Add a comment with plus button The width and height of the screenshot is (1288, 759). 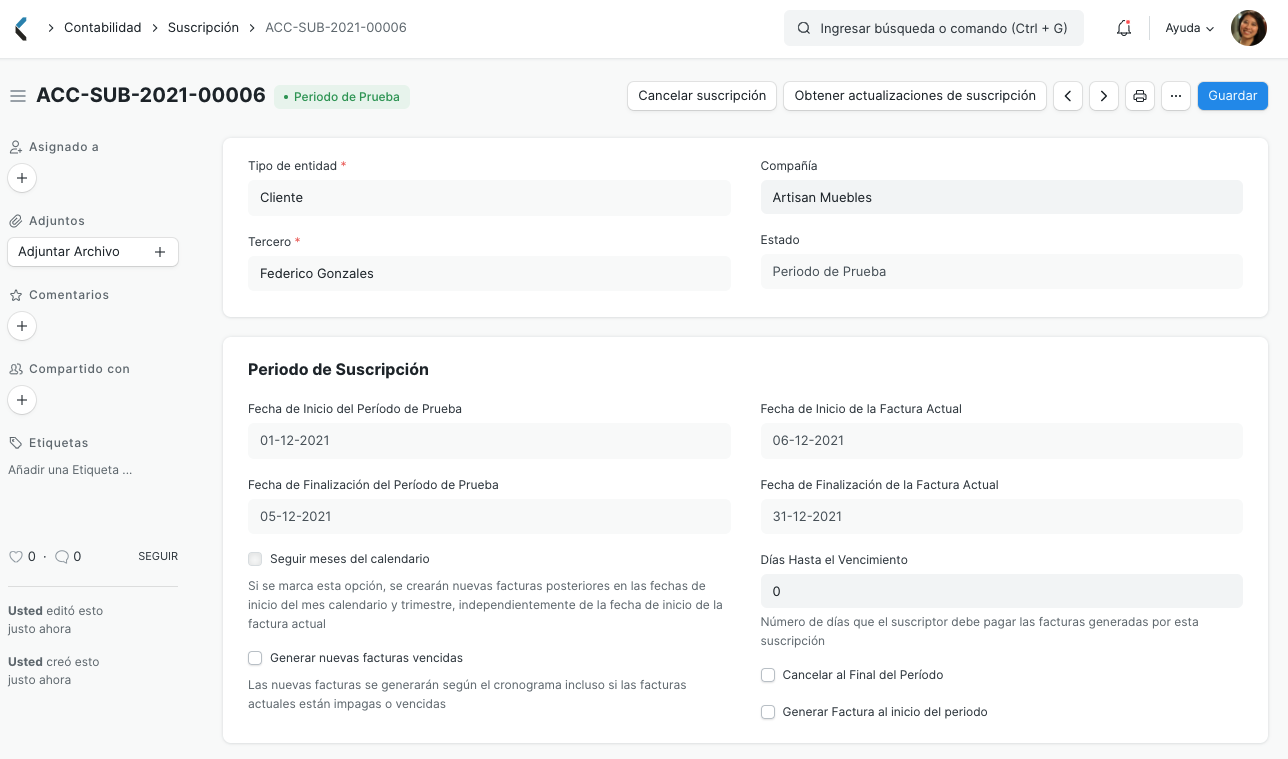pos(22,326)
